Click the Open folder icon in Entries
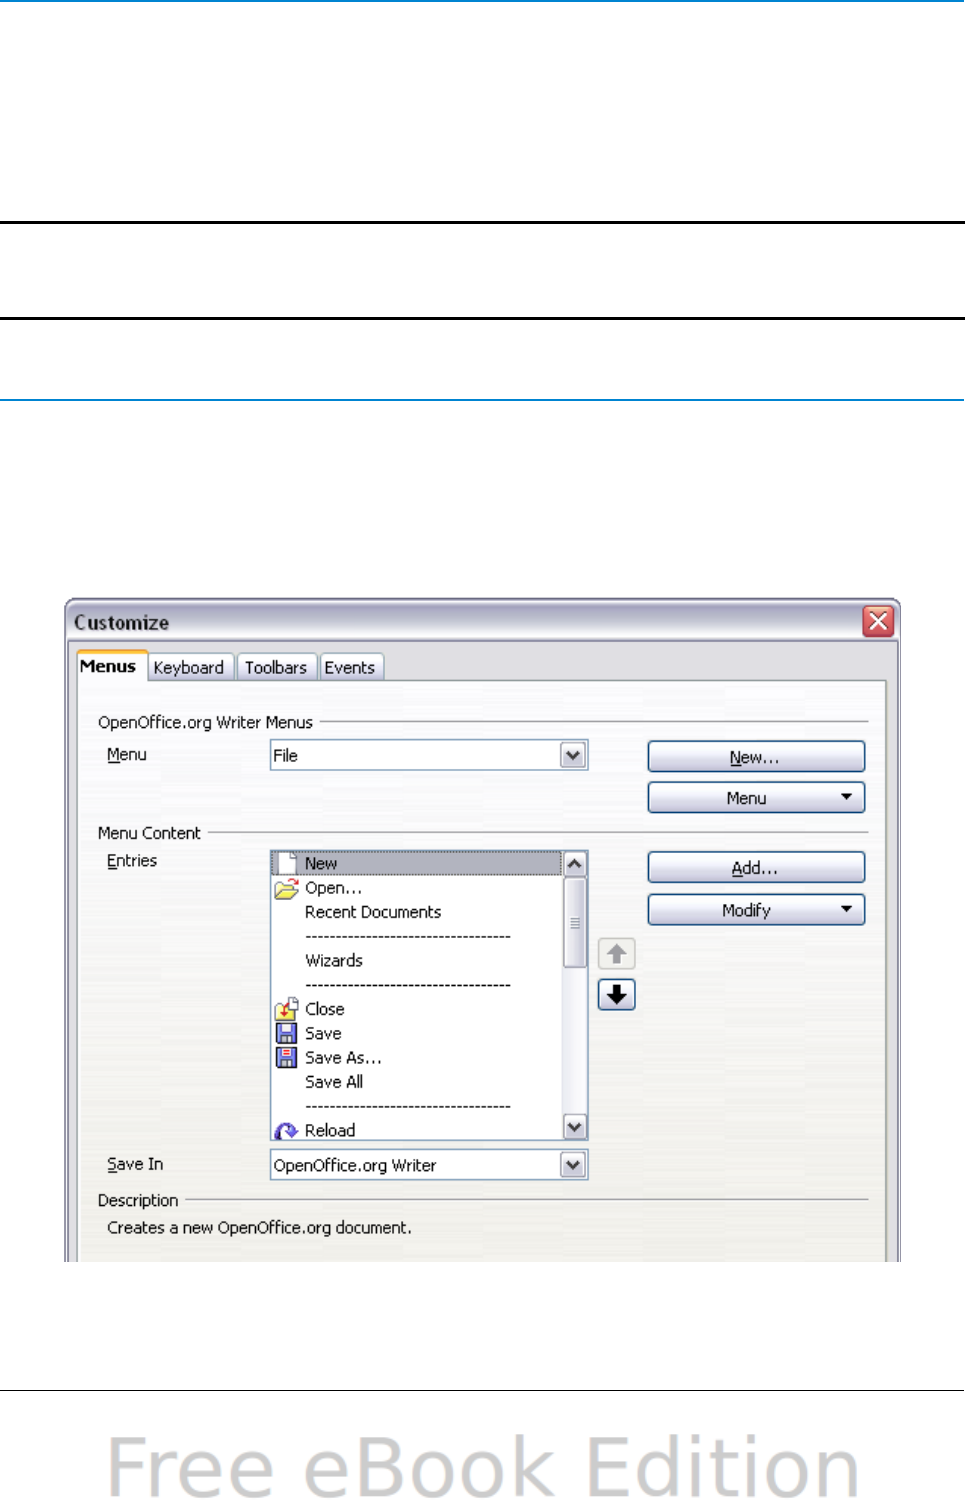 click(x=287, y=888)
